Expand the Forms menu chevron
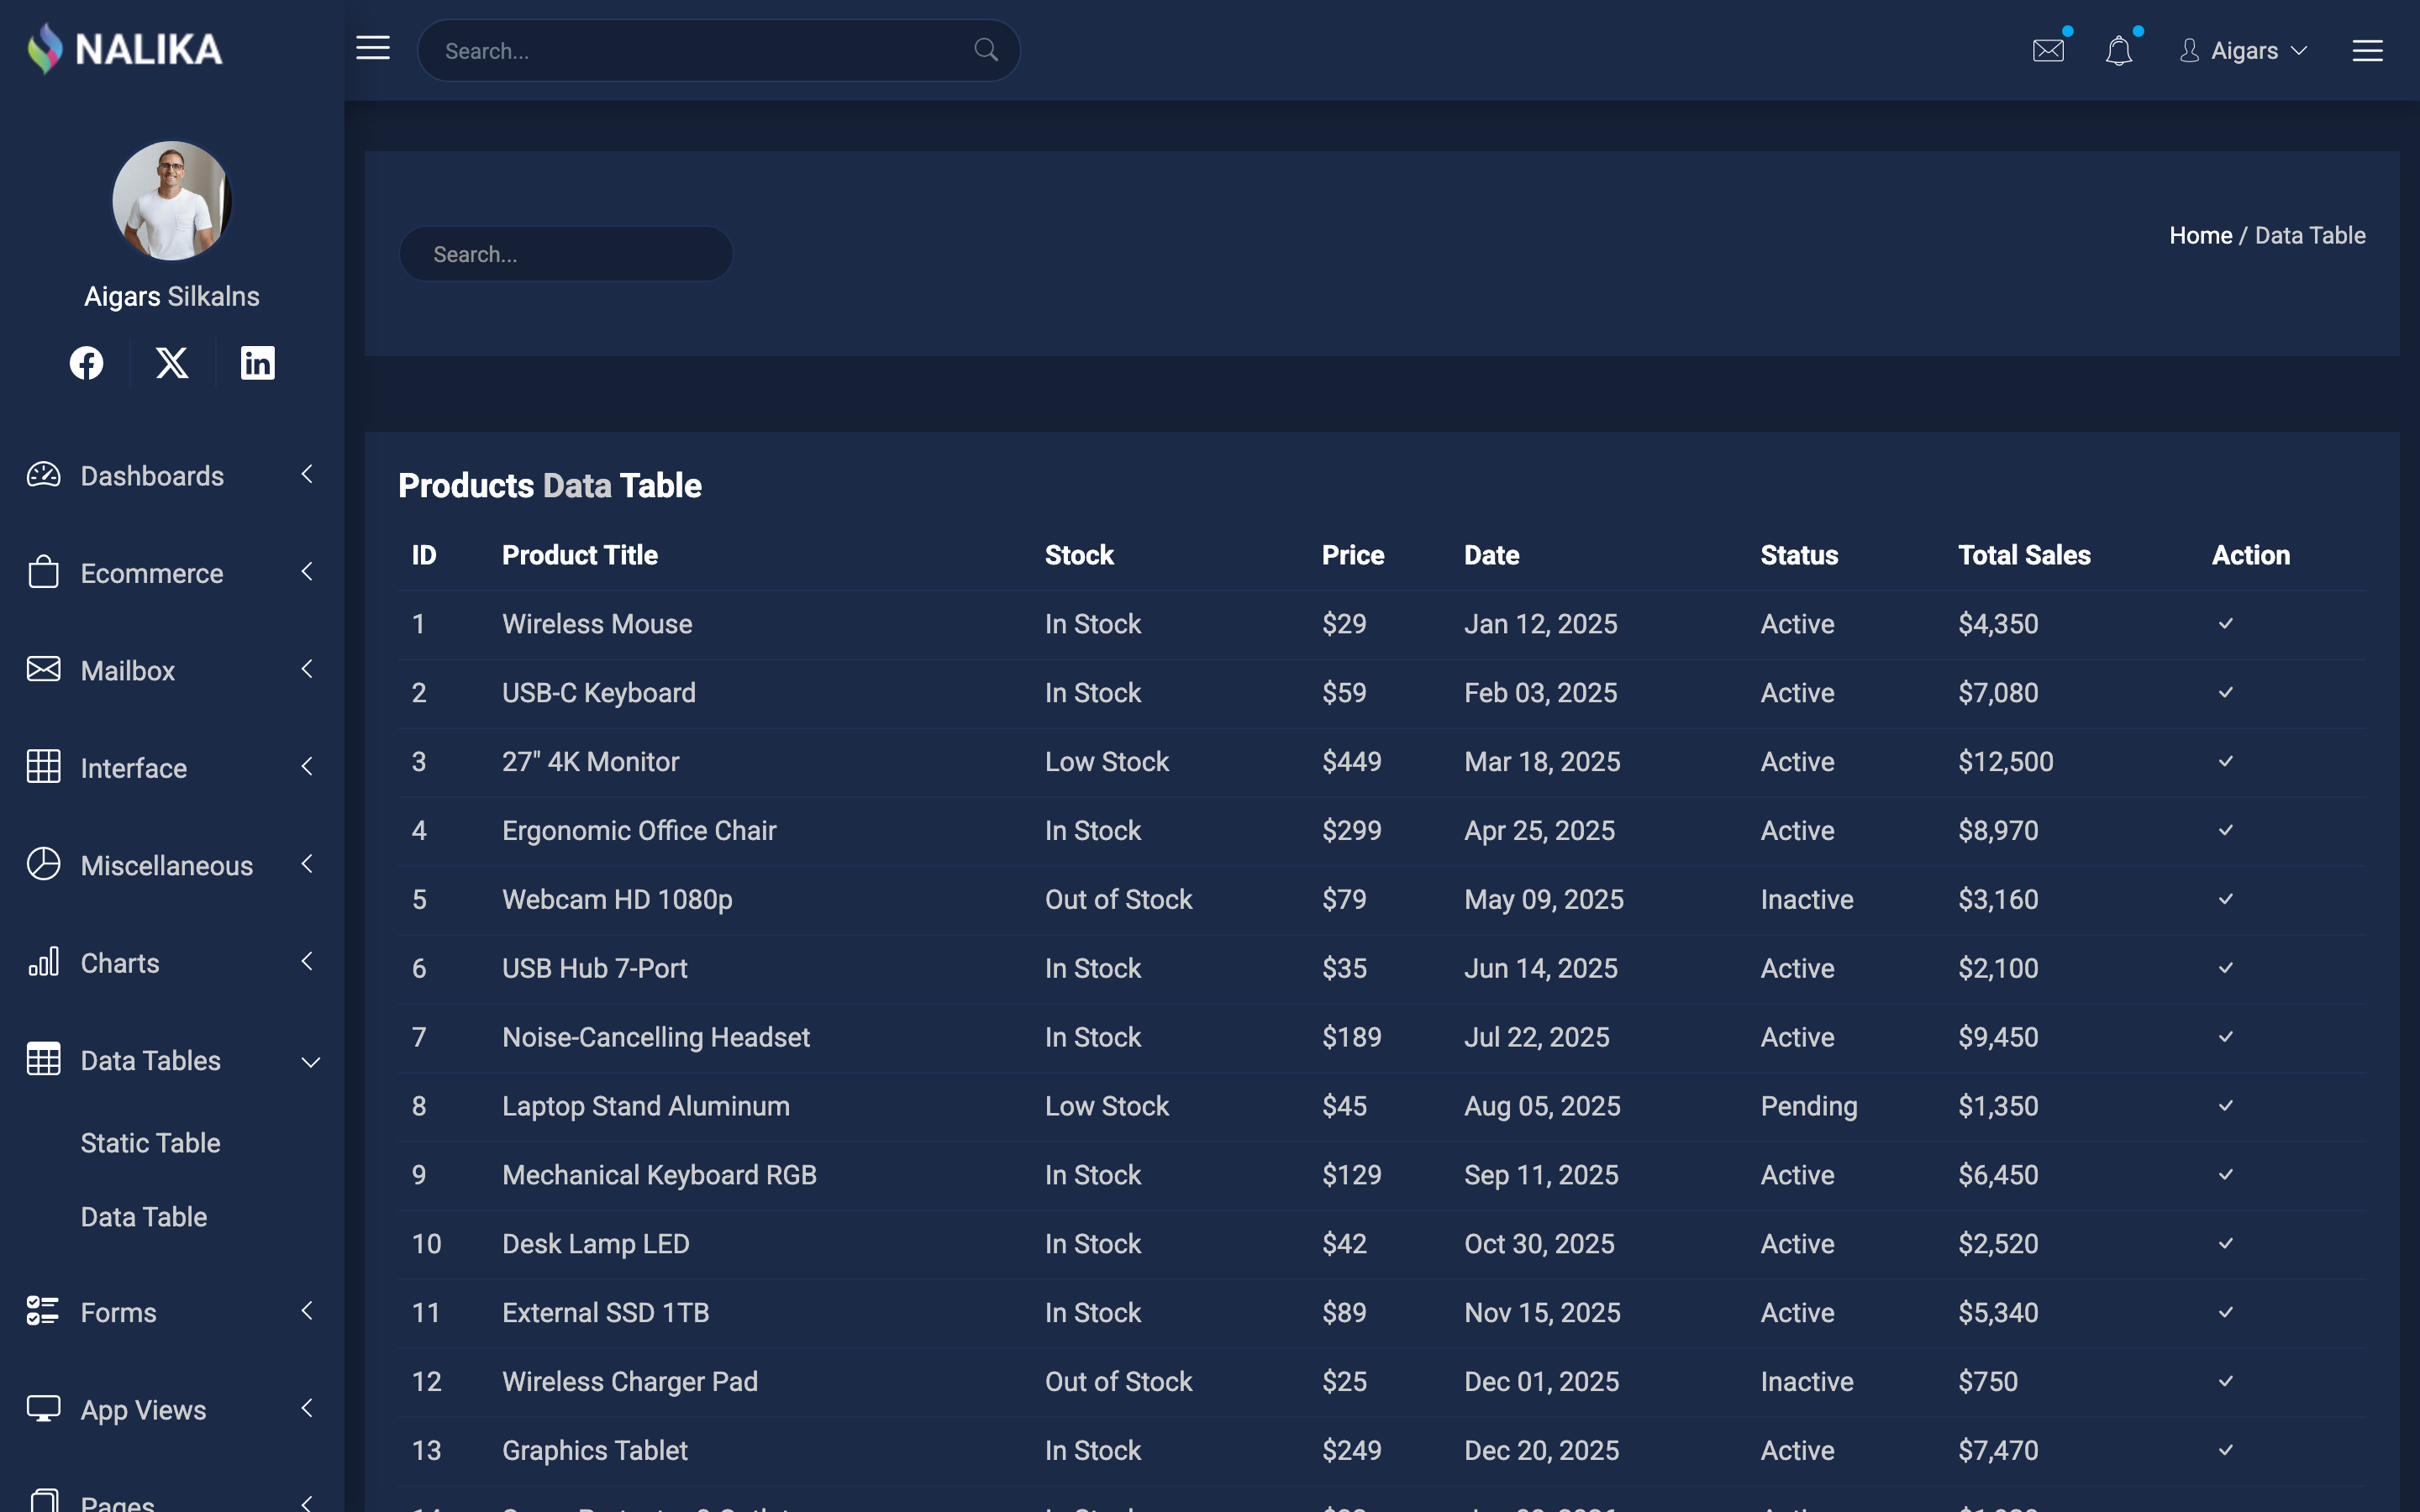Viewport: 2420px width, 1512px height. click(307, 1311)
